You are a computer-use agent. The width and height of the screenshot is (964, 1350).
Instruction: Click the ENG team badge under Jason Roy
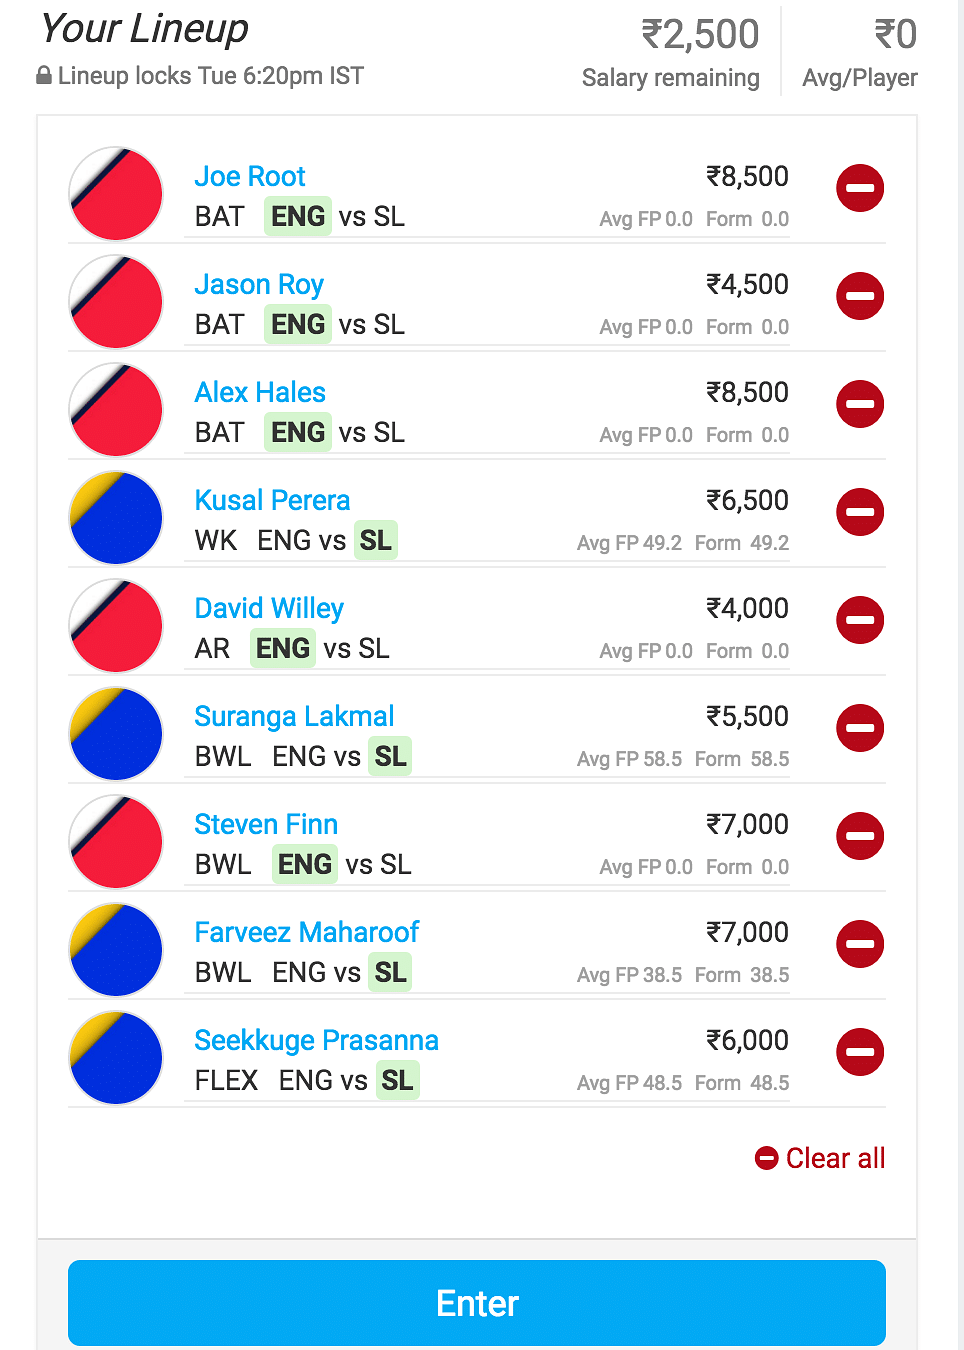pyautogui.click(x=298, y=325)
